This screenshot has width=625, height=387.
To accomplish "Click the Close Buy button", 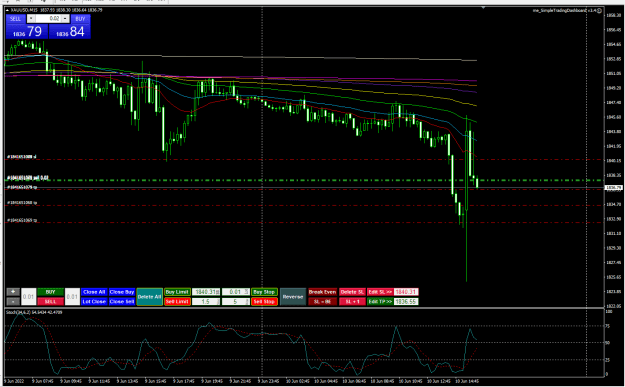I will click(x=122, y=292).
